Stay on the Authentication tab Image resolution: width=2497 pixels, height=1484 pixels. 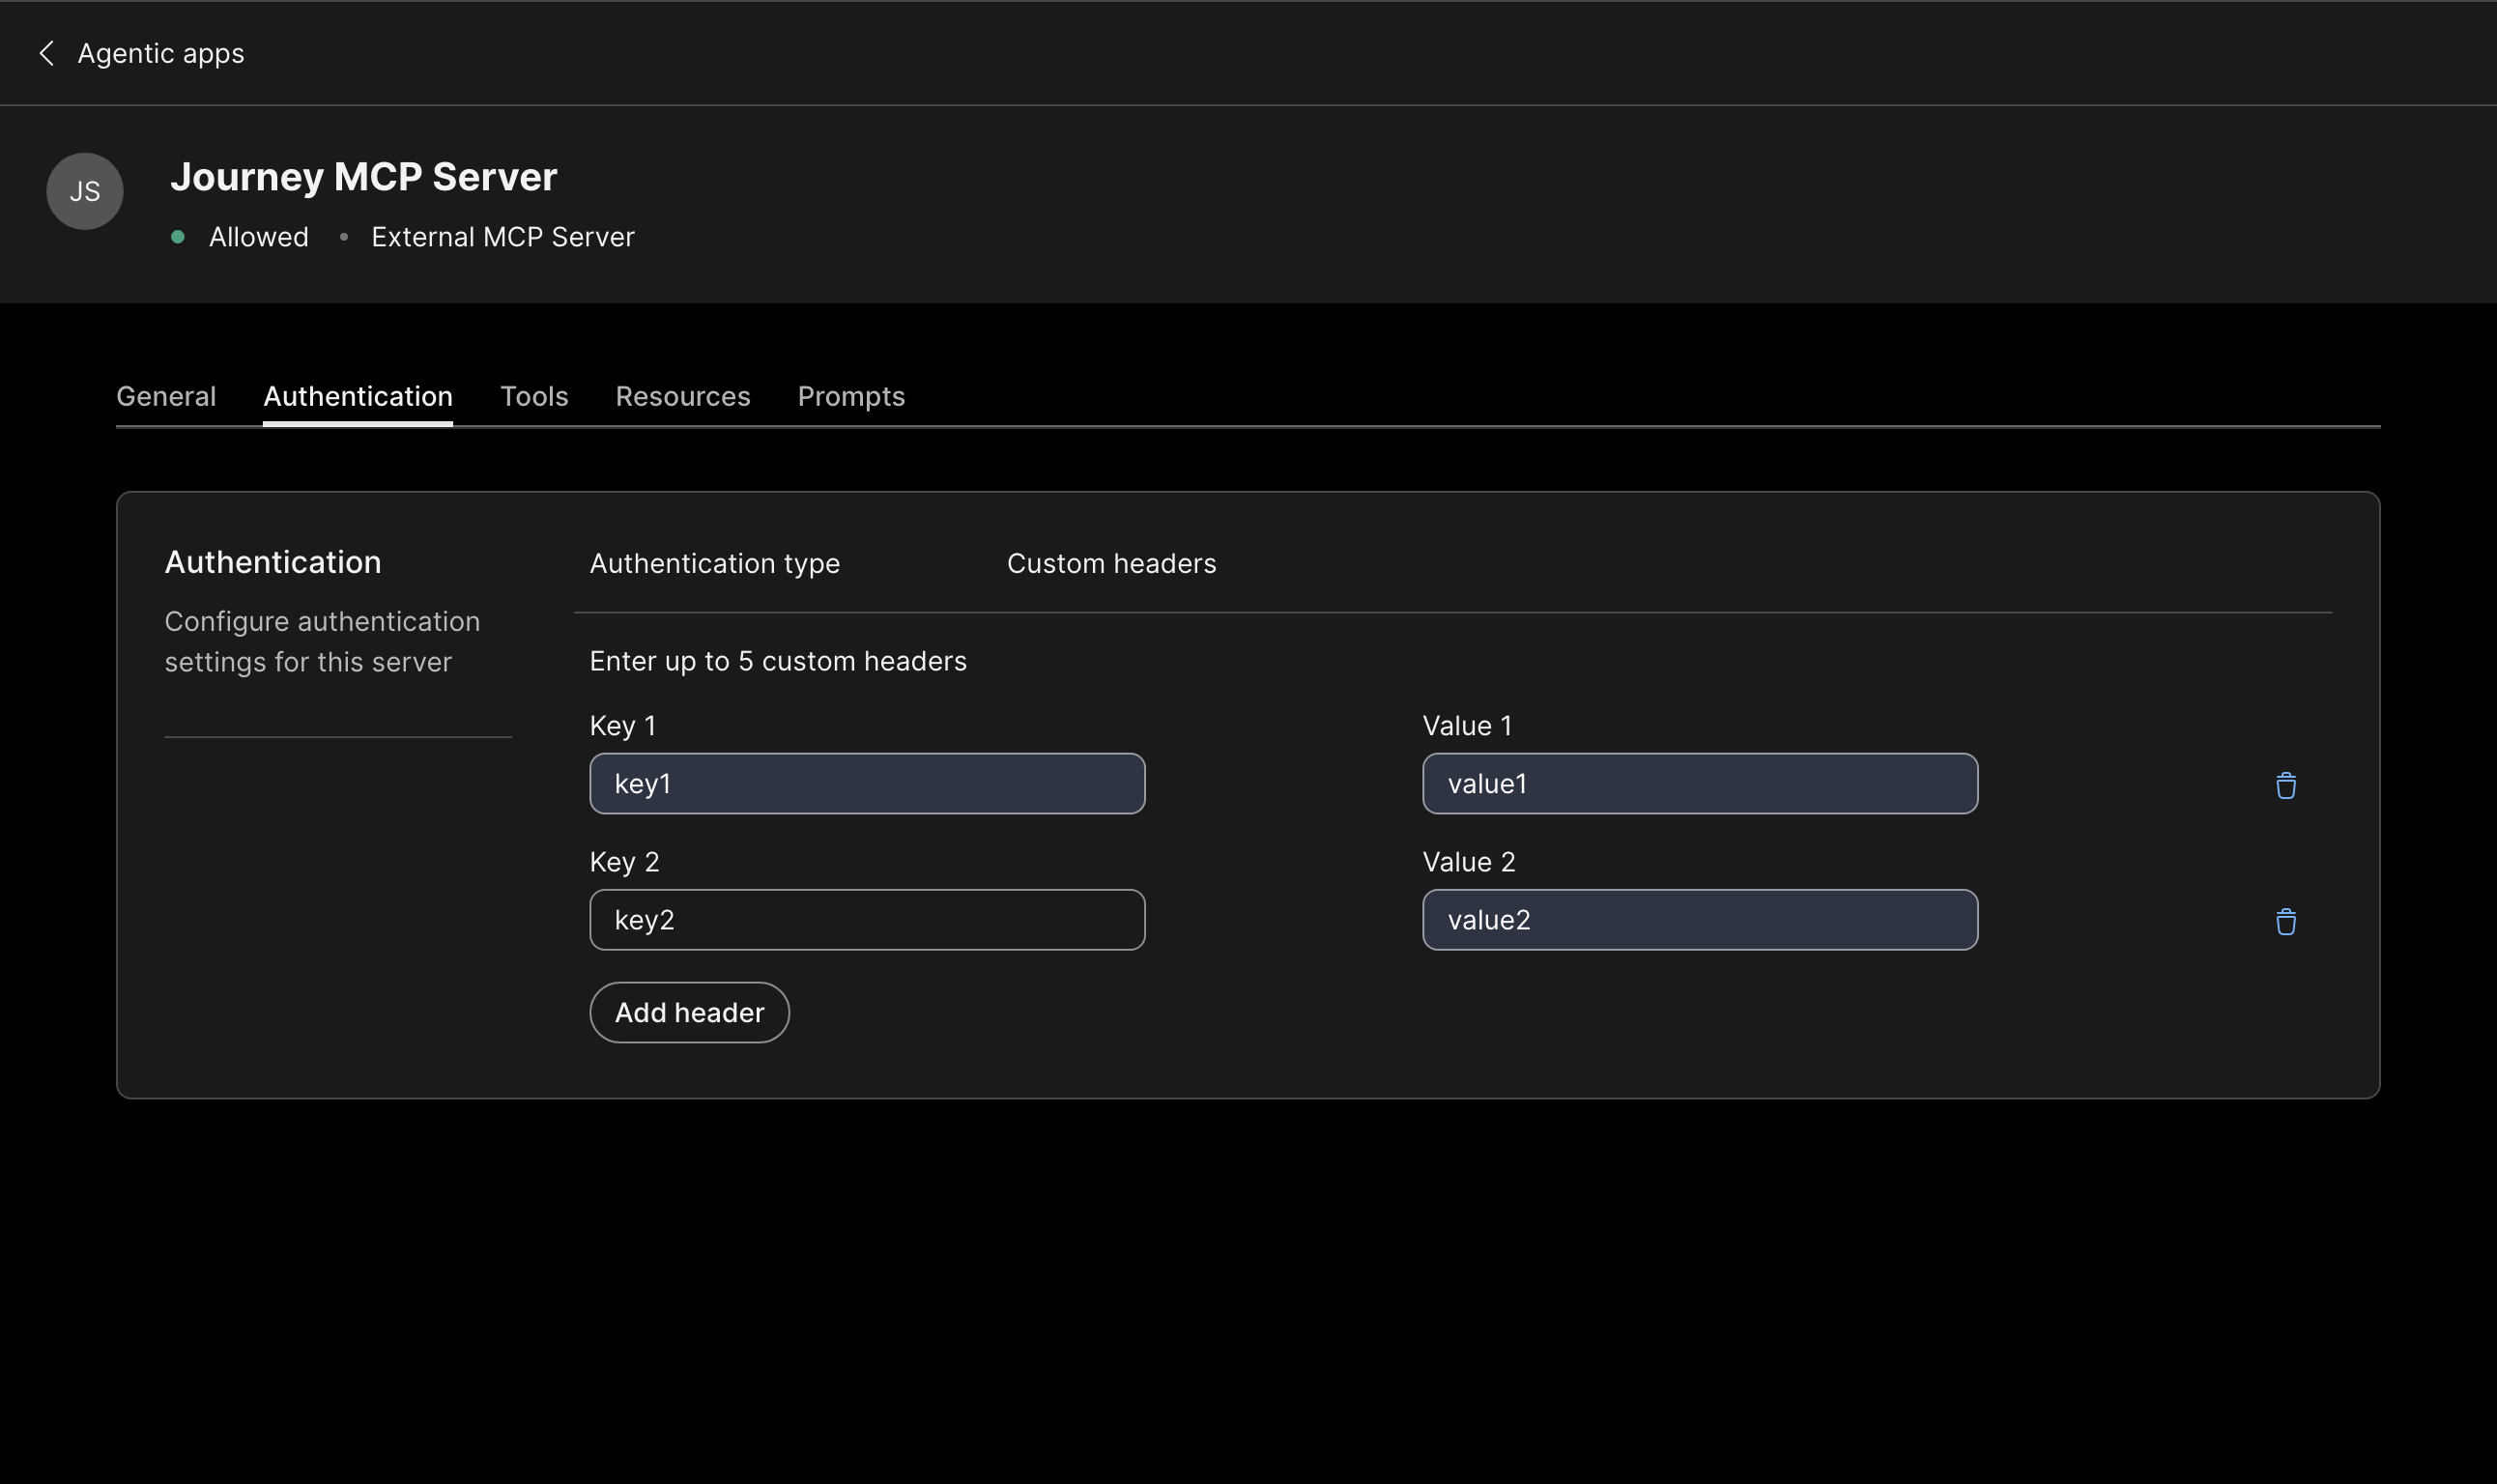tap(357, 396)
